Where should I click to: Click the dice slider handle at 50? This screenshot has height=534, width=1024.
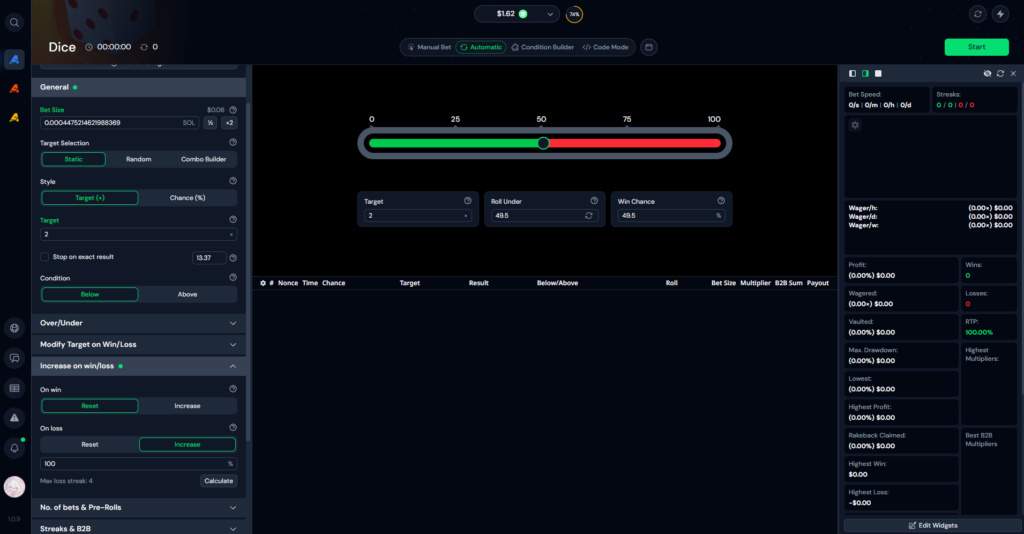(x=543, y=143)
